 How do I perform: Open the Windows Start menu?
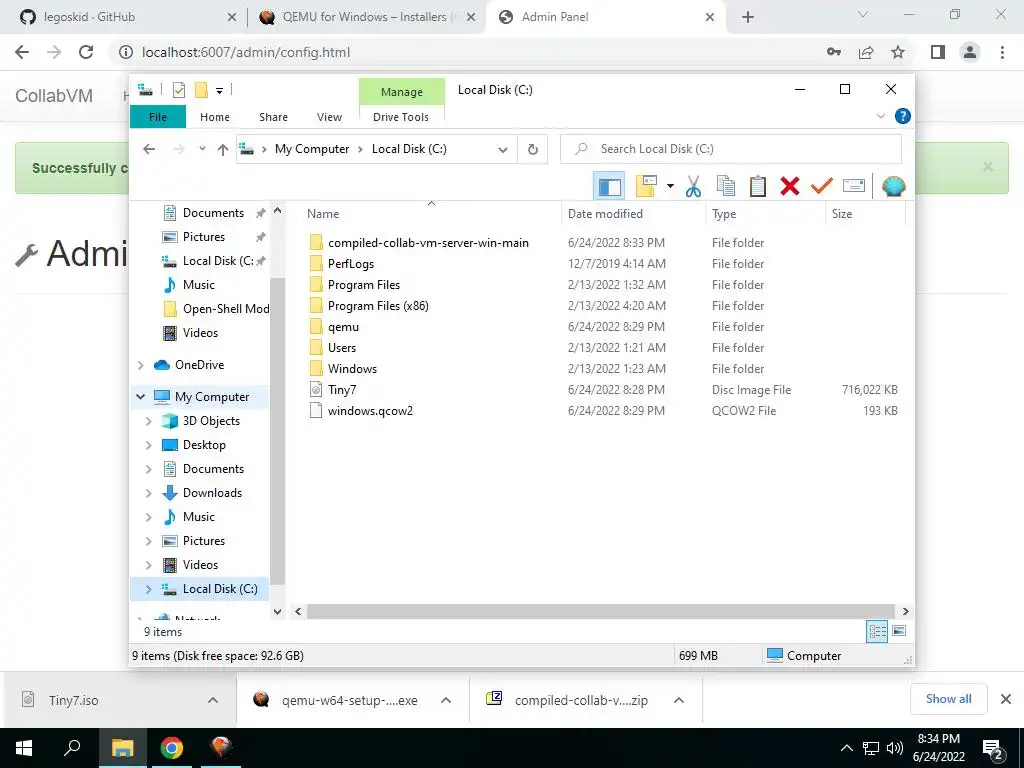[24, 748]
